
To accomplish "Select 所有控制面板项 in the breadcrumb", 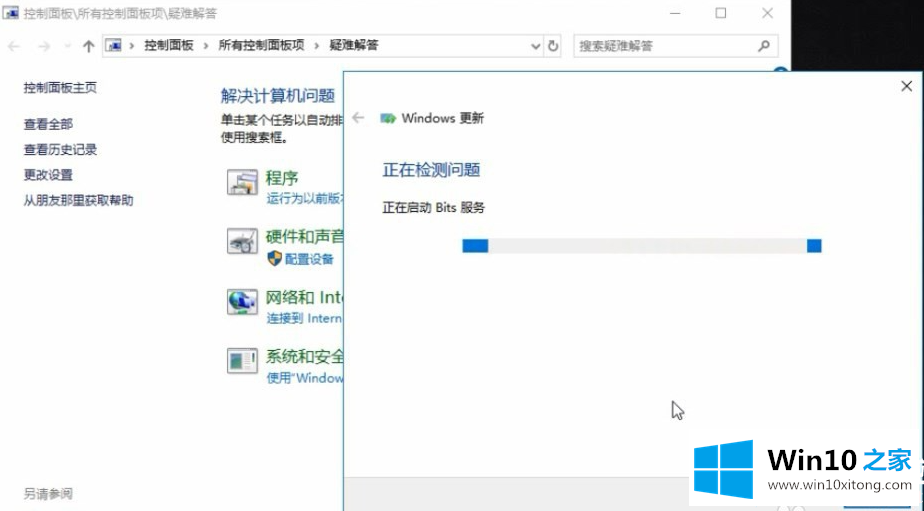I will tap(261, 46).
